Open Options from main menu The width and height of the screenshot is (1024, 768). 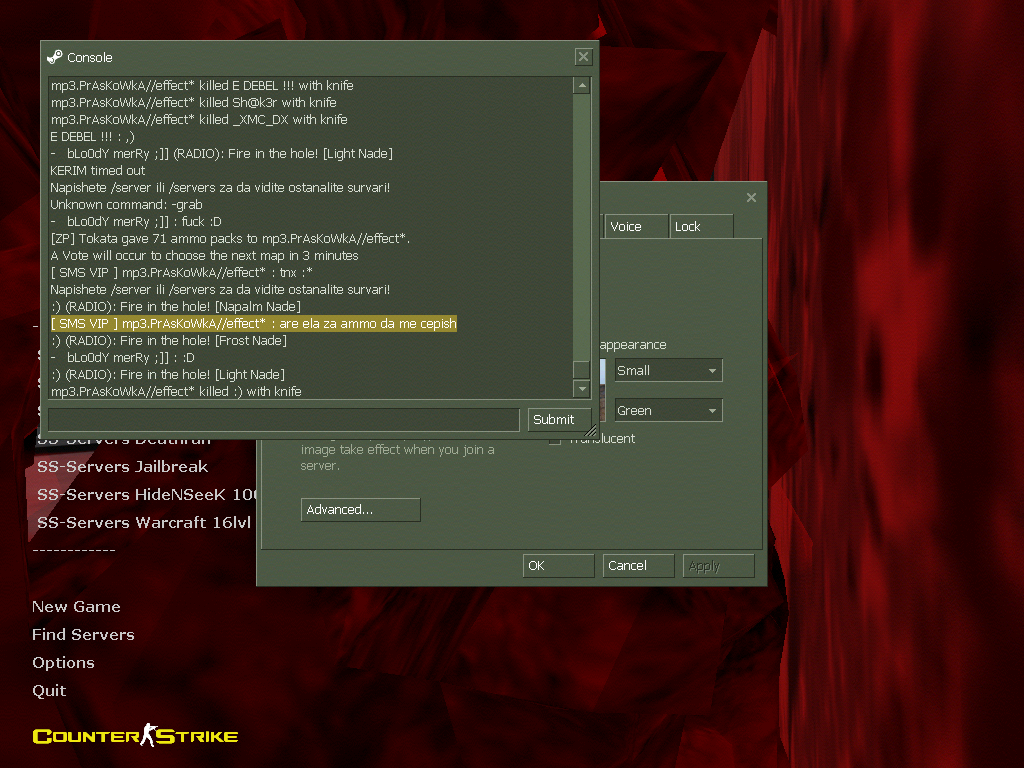[x=63, y=663]
